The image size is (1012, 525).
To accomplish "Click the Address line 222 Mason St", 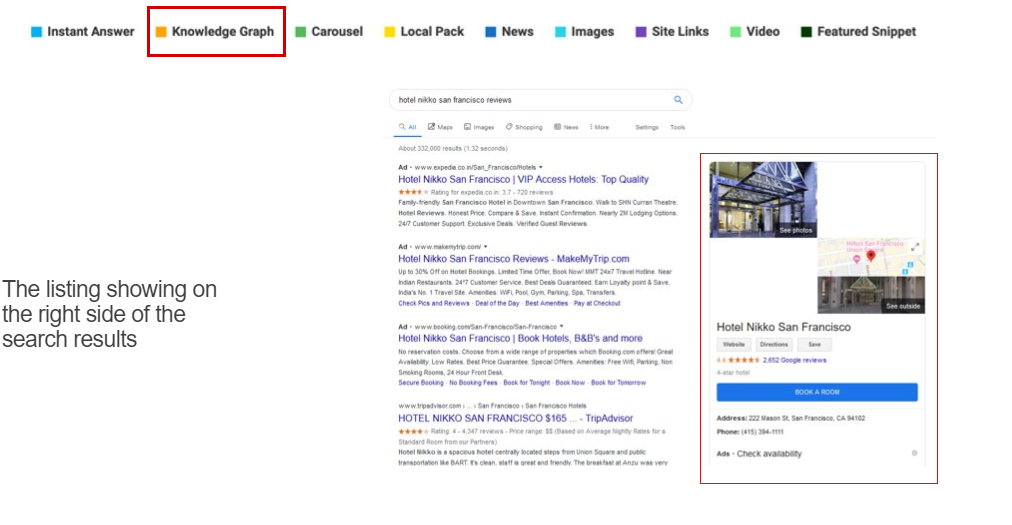I will point(791,418).
